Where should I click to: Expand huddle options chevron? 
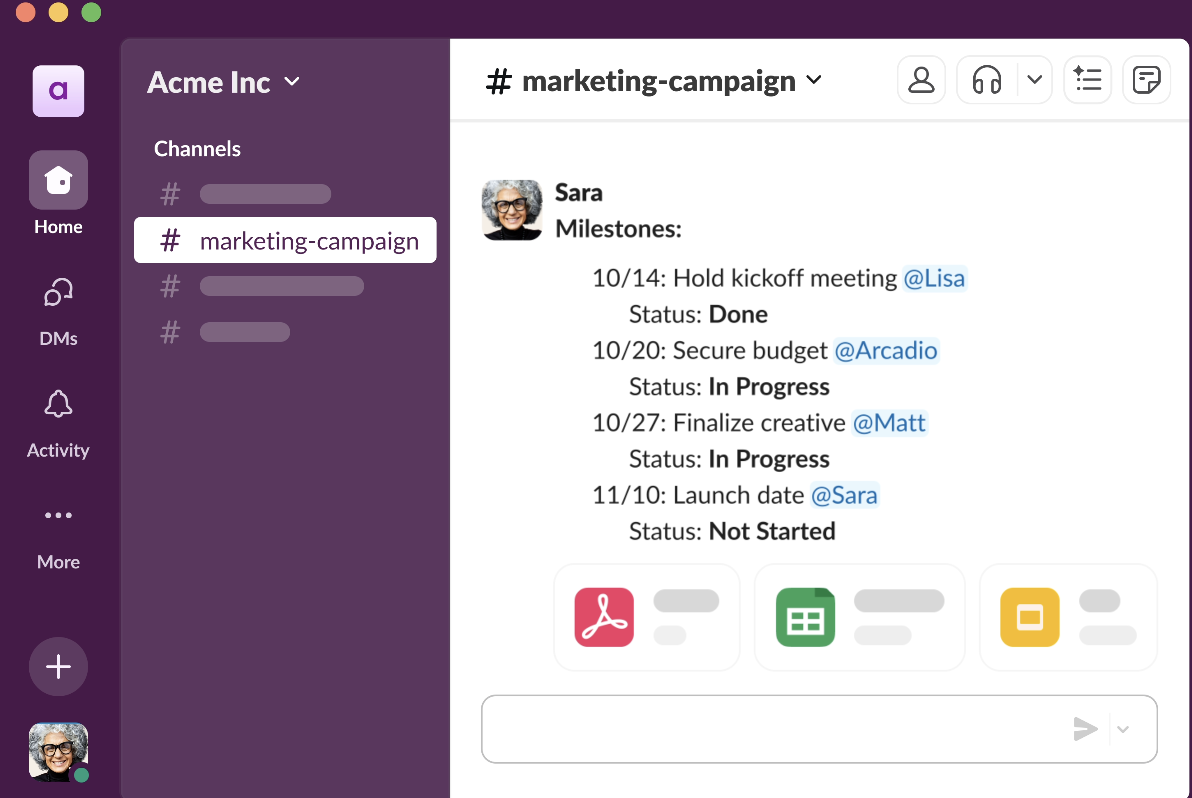[1034, 80]
